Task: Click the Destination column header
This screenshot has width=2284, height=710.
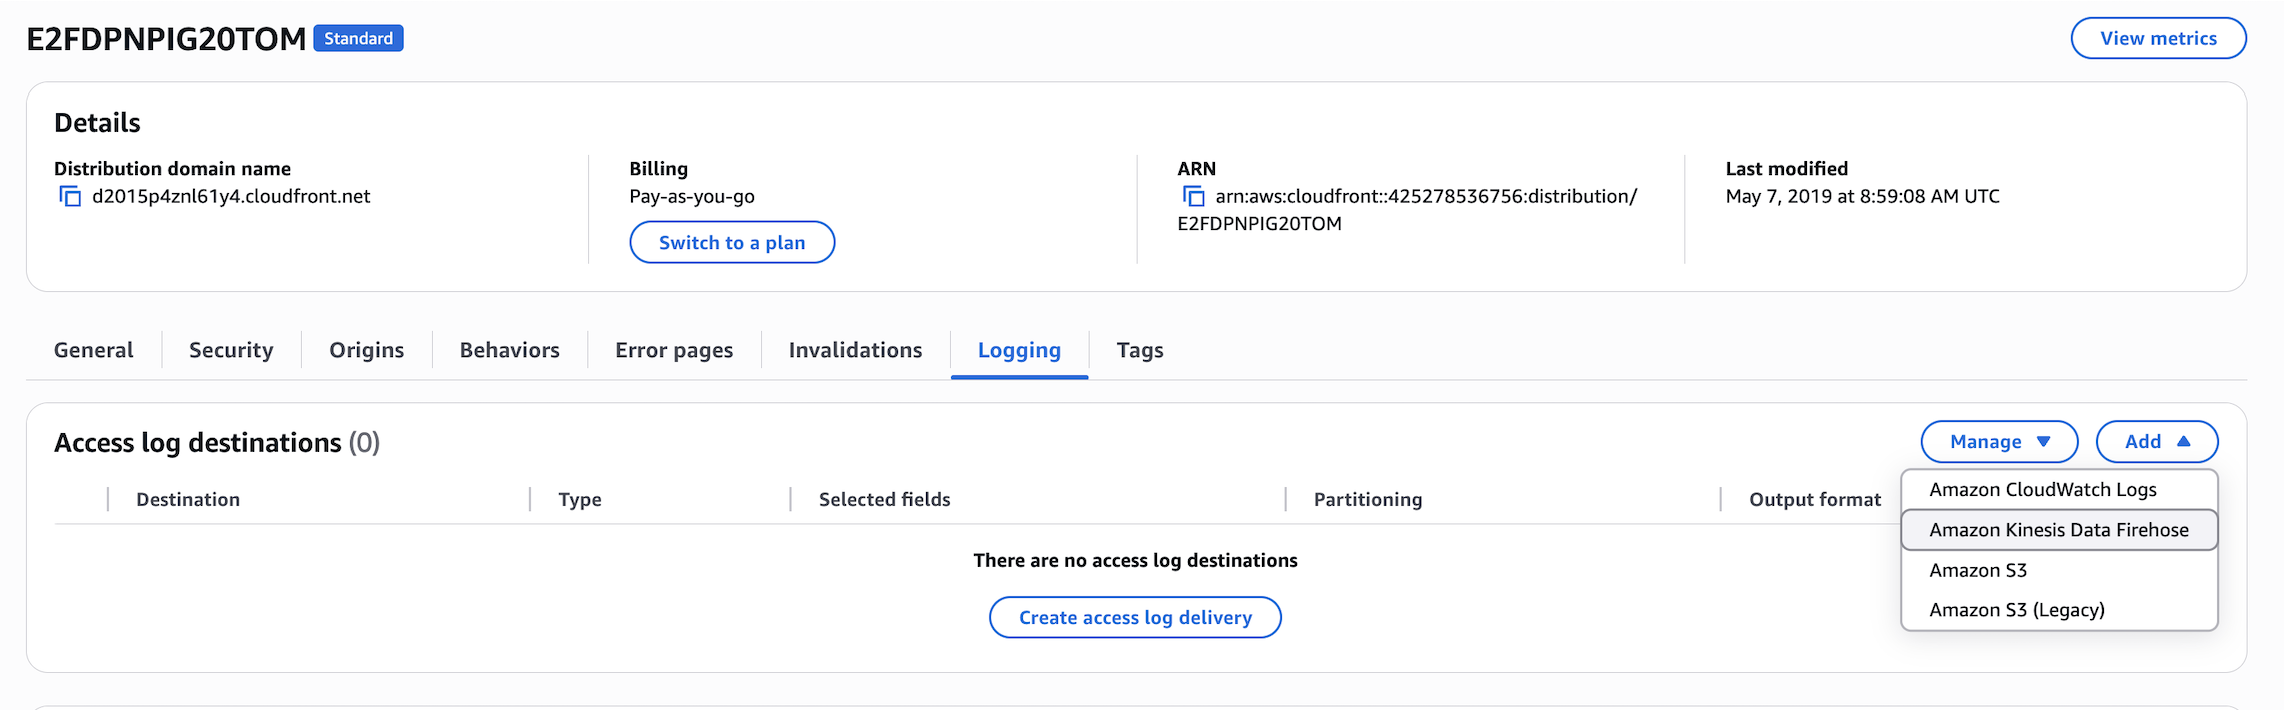Action: [187, 499]
